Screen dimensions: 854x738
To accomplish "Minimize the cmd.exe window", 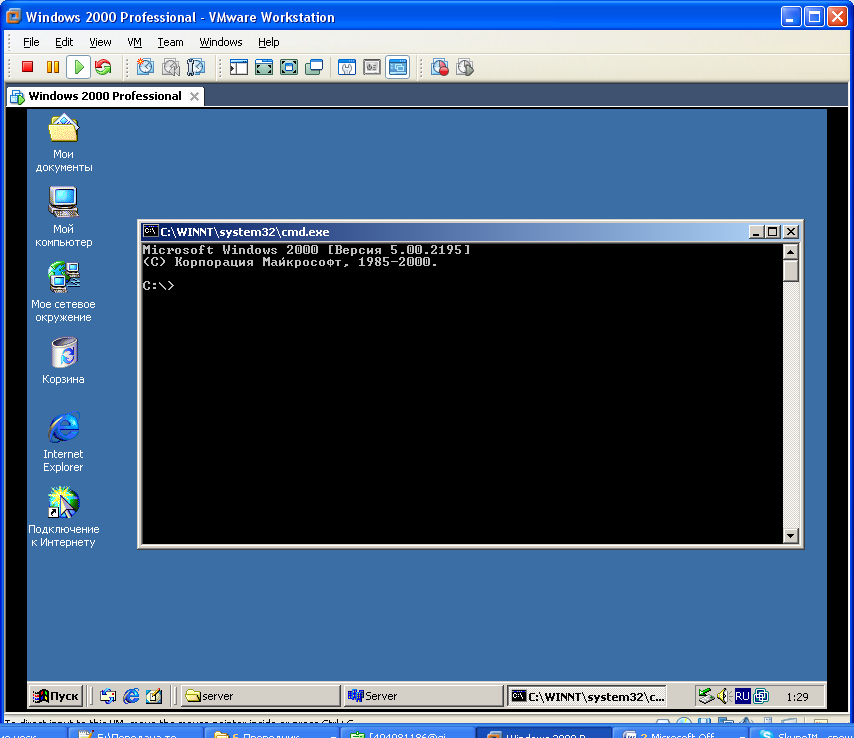I will coord(755,232).
